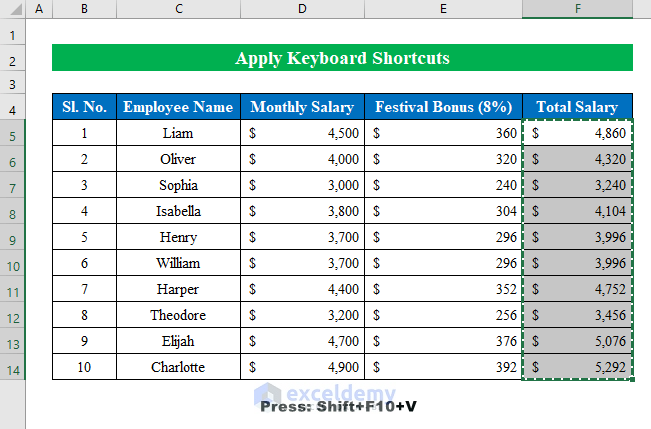The width and height of the screenshot is (651, 429).
Task: Select the Total Salary header cell
Action: pyautogui.click(x=577, y=107)
